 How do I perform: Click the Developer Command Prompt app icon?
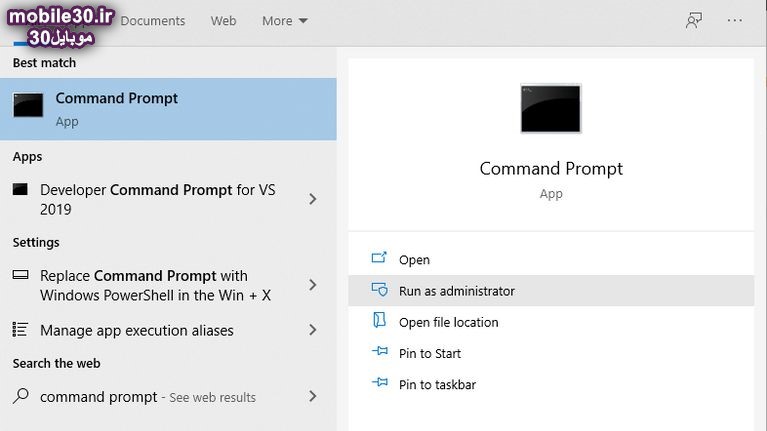click(x=21, y=190)
